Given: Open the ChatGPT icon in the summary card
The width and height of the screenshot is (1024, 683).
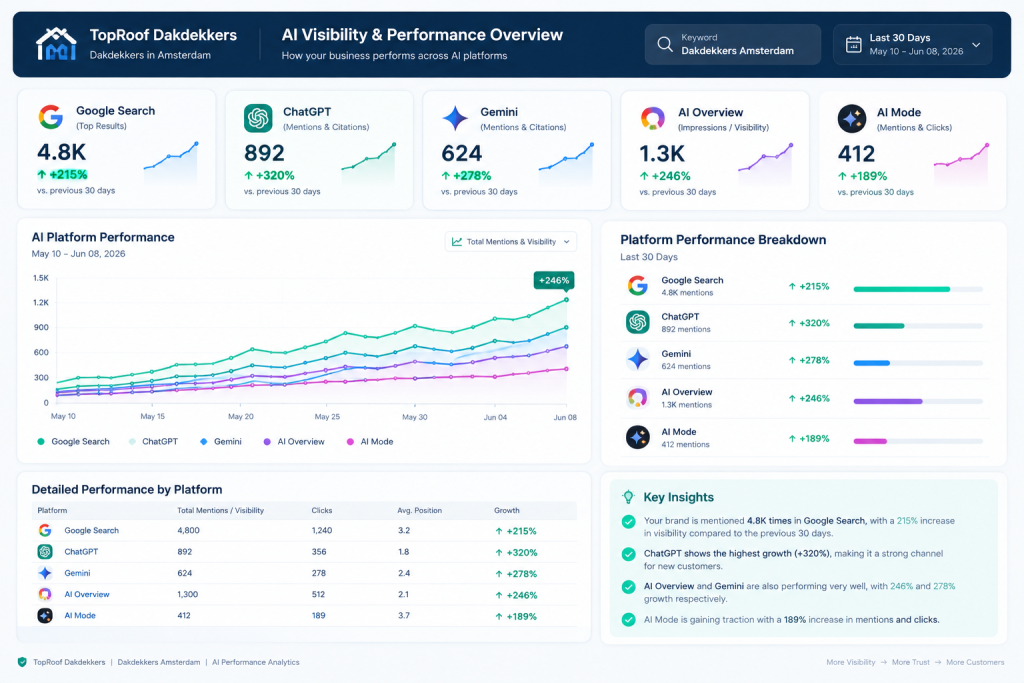Looking at the screenshot, I should (x=258, y=118).
